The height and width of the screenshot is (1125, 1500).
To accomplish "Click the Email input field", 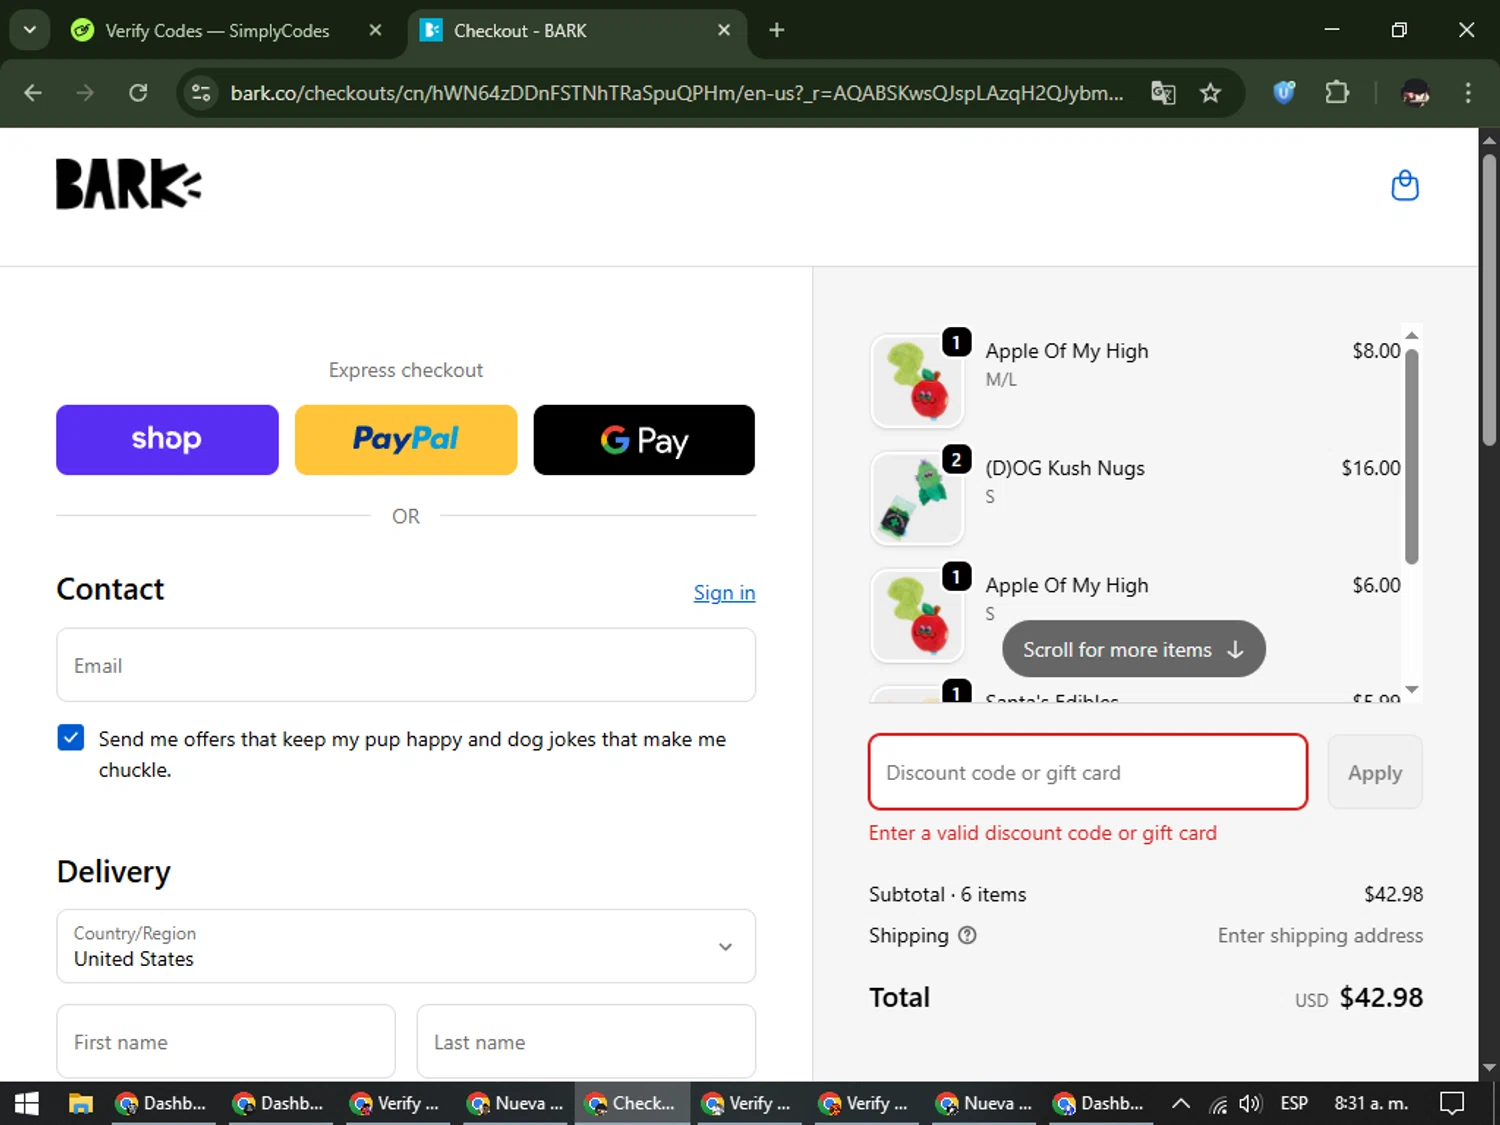I will click(406, 665).
